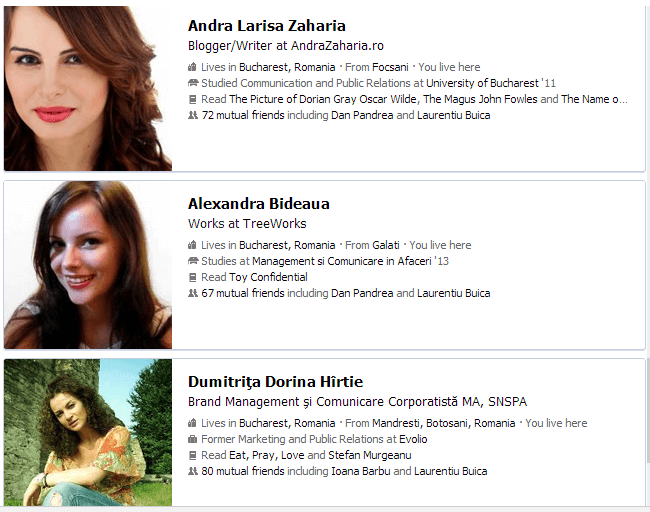Screen dimensions: 650x512
Task: View Dumitrița Dorina Hîrtie's profile photo
Action: pos(88,432)
